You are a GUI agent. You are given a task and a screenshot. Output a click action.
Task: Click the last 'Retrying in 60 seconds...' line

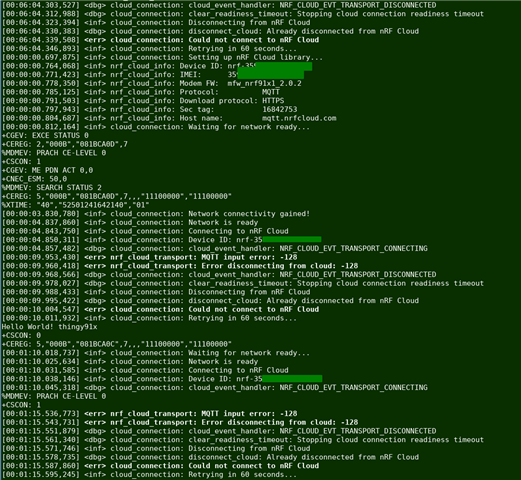149,475
